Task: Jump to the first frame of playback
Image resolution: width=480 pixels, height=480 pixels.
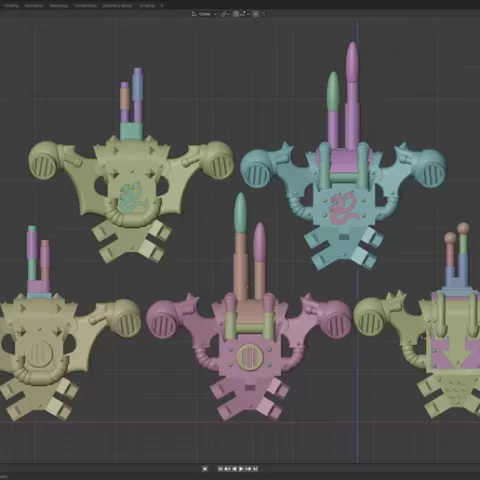Action: [220, 469]
